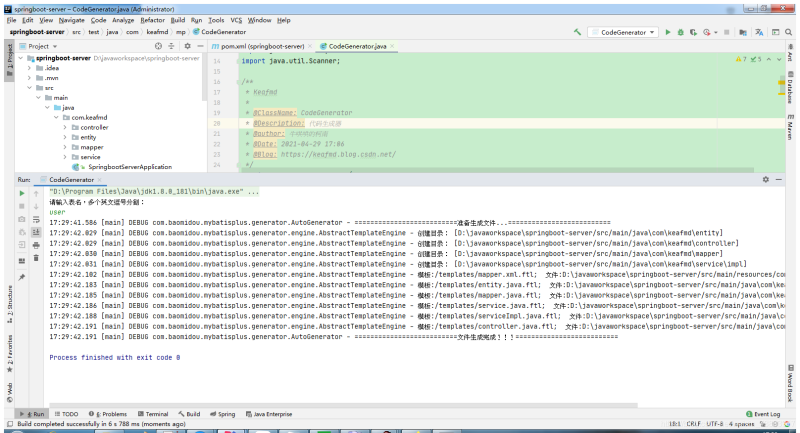Viewport: 800px width, 433px height.
Task: Open the TODO tool window
Action: point(66,414)
